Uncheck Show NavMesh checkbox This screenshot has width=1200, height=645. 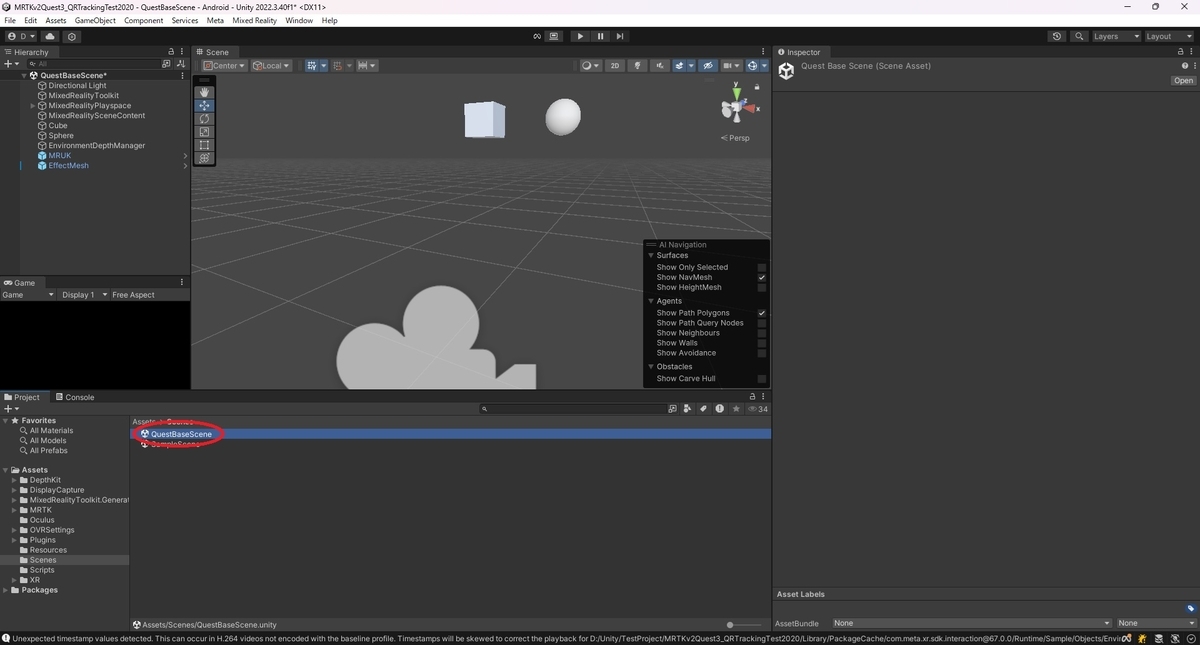click(x=762, y=277)
